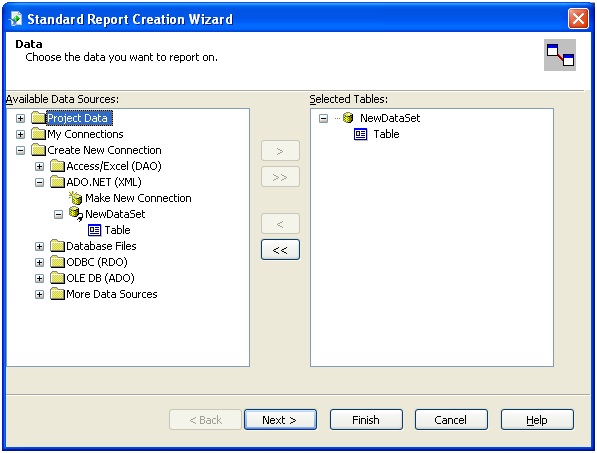Click the remove all (<<) button

pos(280,250)
